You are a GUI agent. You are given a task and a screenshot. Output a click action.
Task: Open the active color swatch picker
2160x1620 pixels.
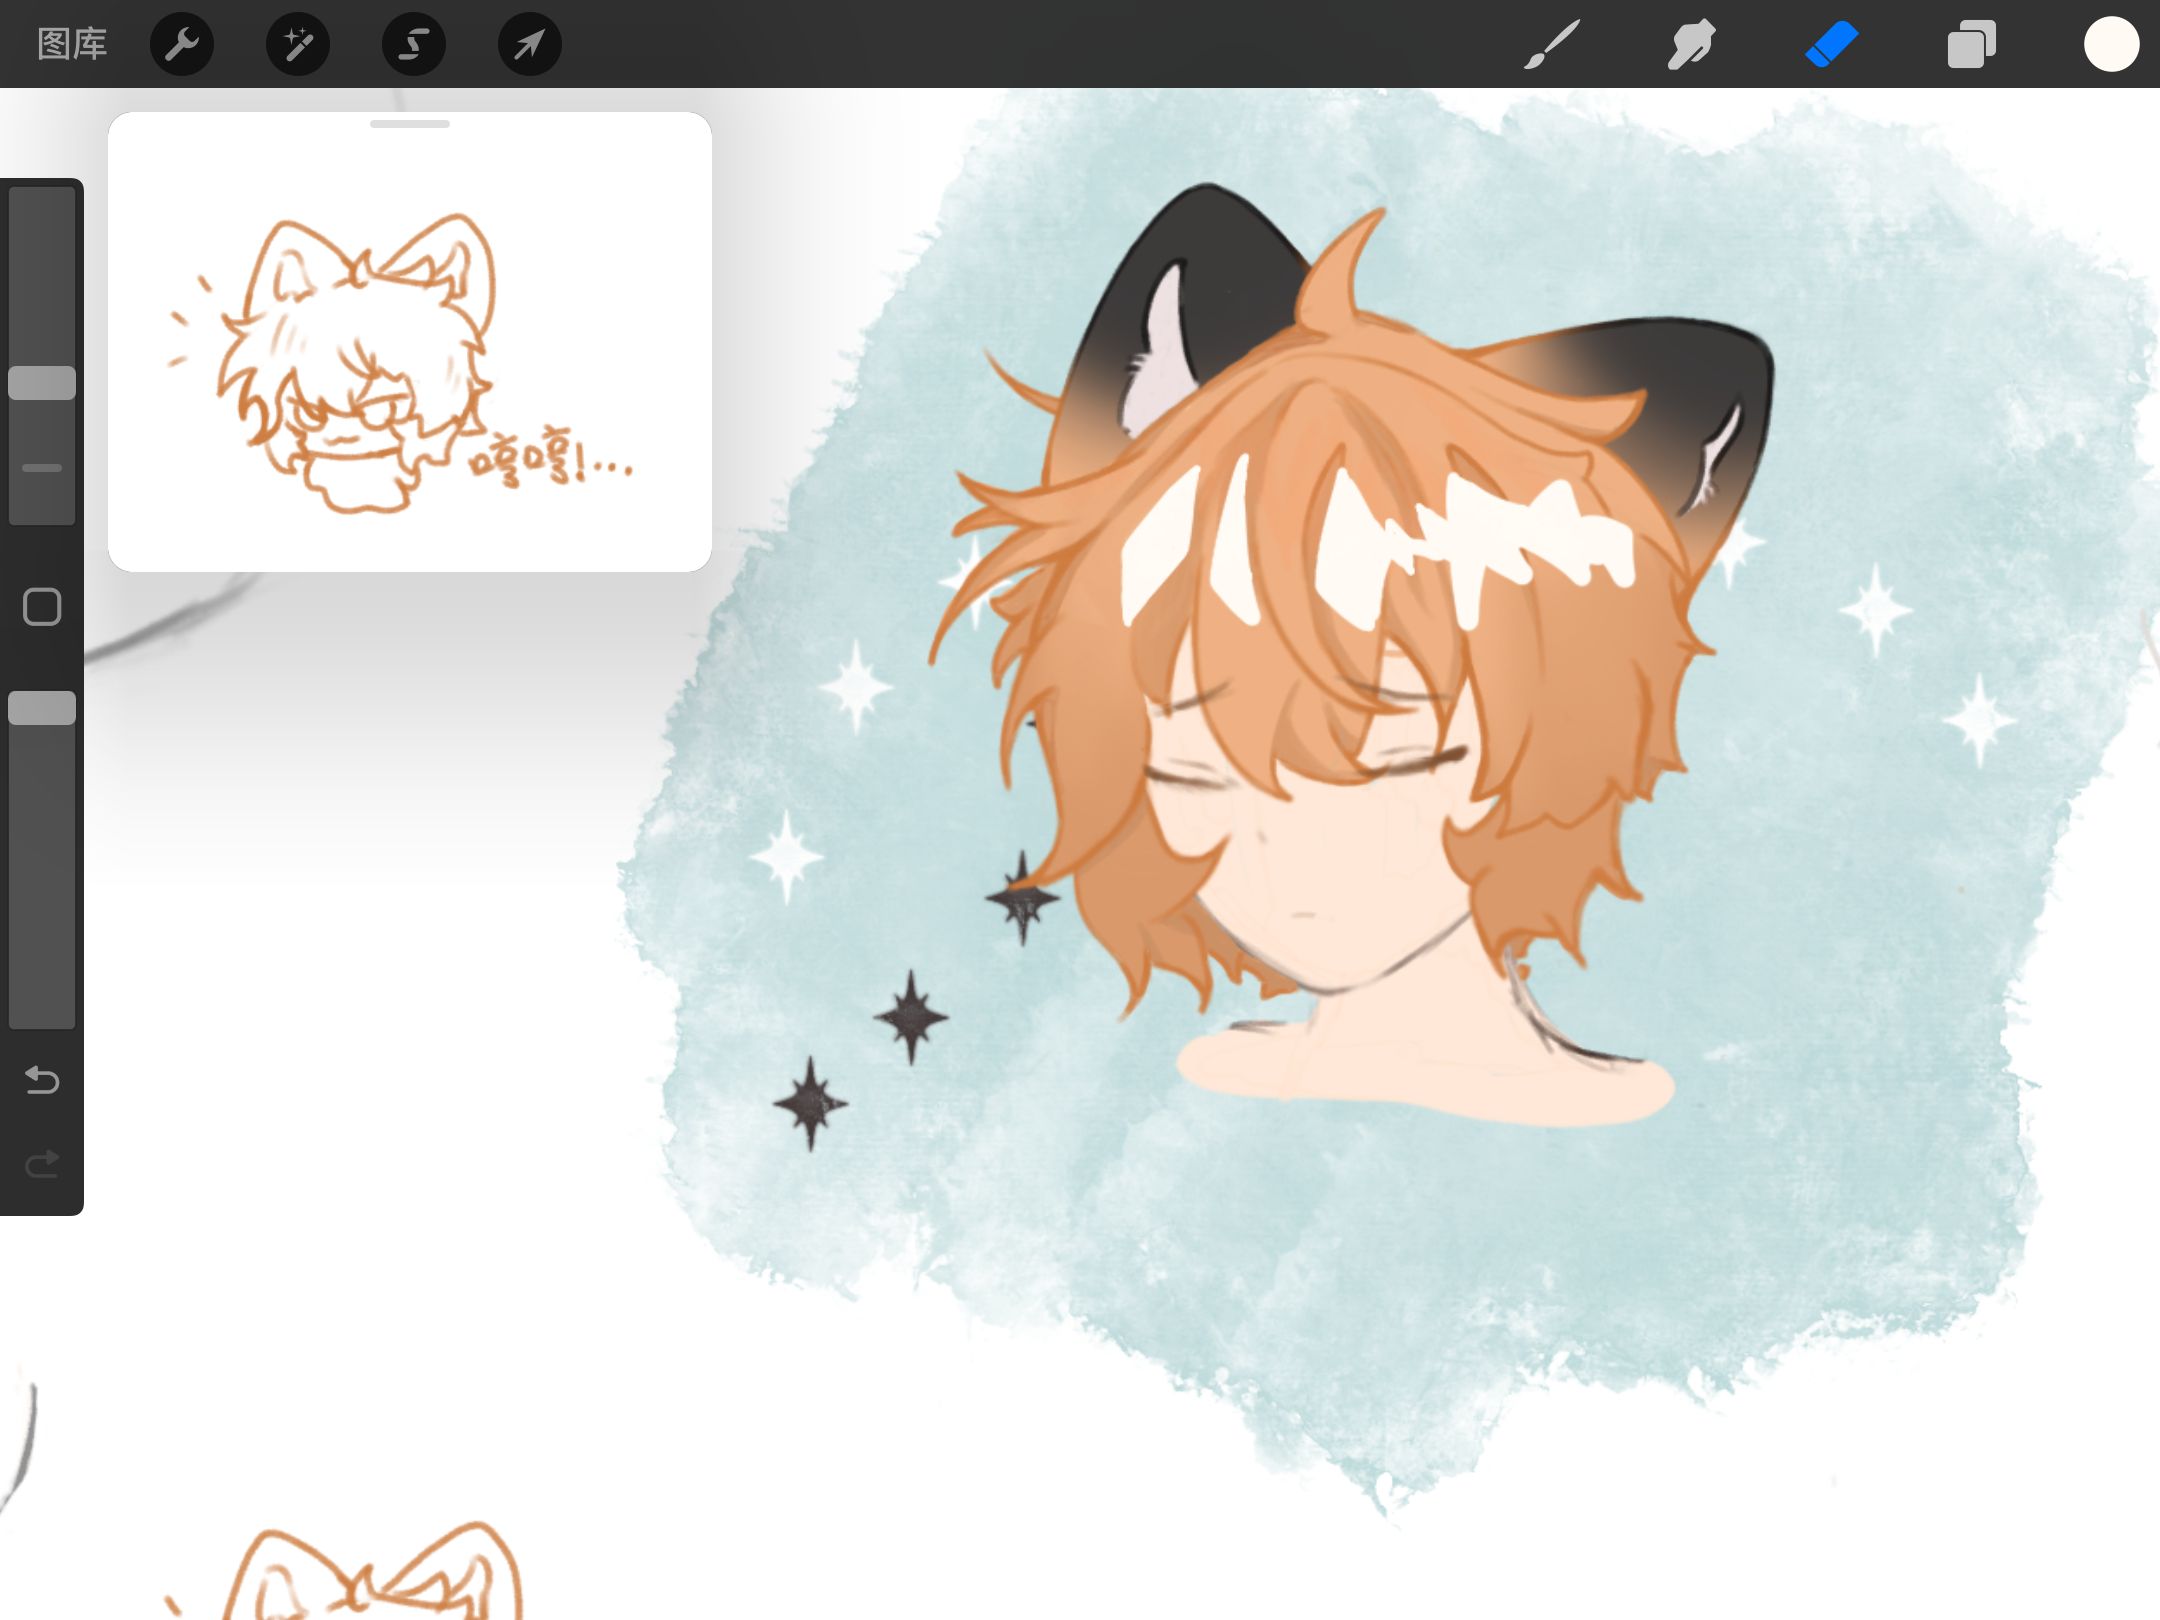coord(2111,44)
